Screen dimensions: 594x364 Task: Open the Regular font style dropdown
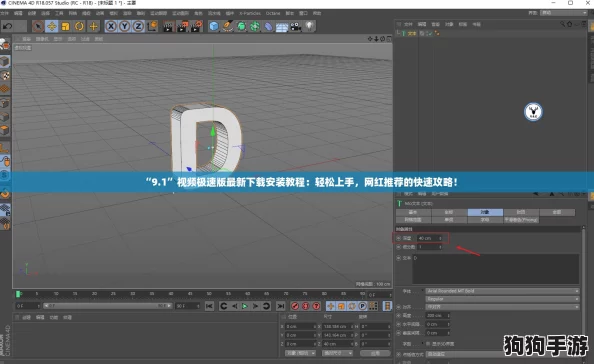(502, 299)
